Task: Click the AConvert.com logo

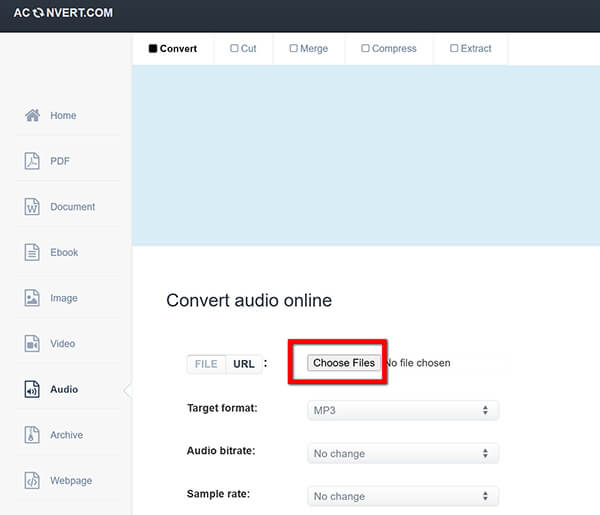Action: (63, 13)
